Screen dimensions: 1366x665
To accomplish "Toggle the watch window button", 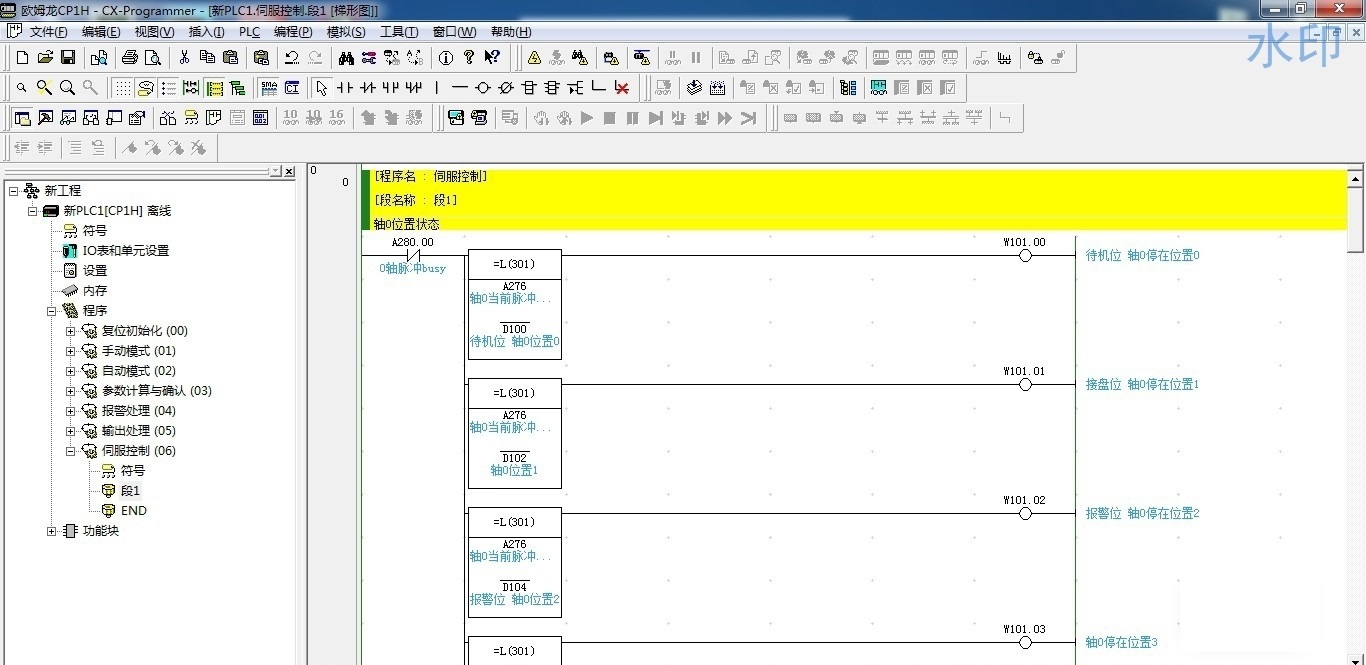I will point(68,118).
